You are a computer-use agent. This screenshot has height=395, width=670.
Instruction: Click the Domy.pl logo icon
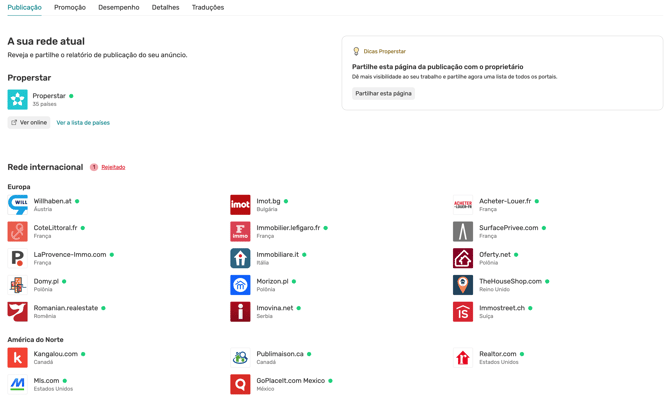(x=18, y=285)
